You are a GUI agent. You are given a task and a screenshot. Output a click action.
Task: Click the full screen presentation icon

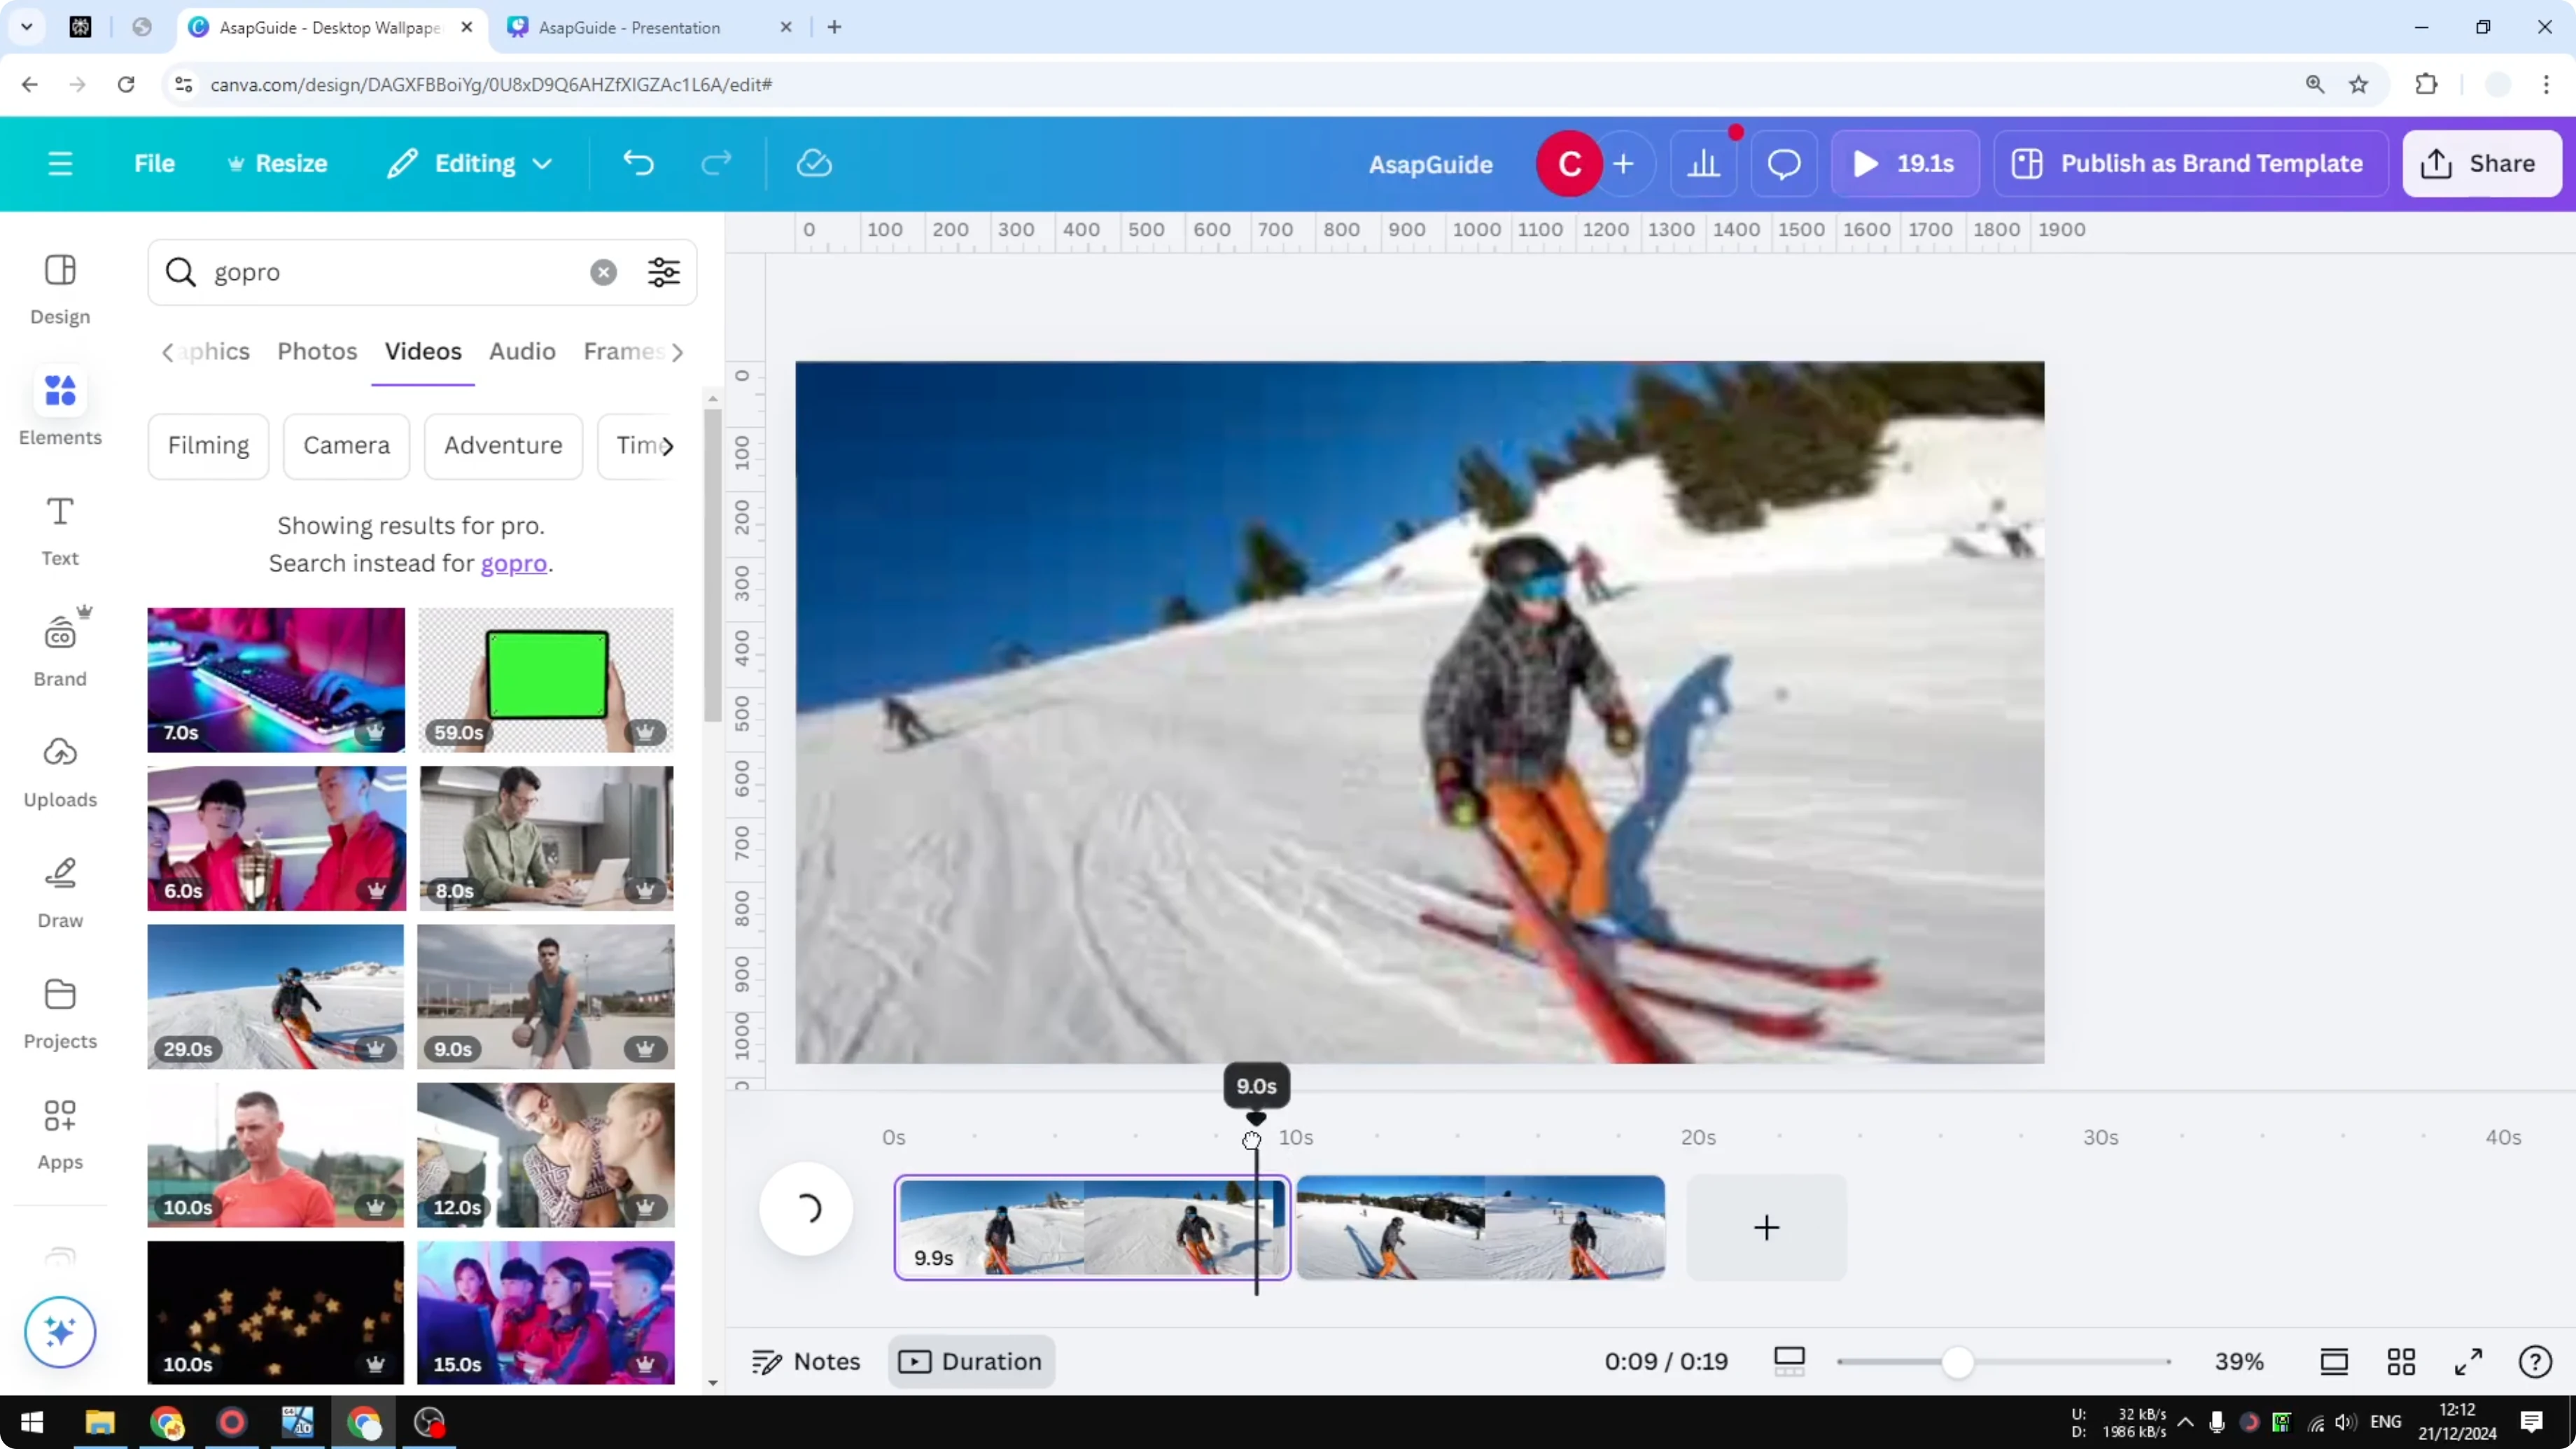[2467, 1361]
